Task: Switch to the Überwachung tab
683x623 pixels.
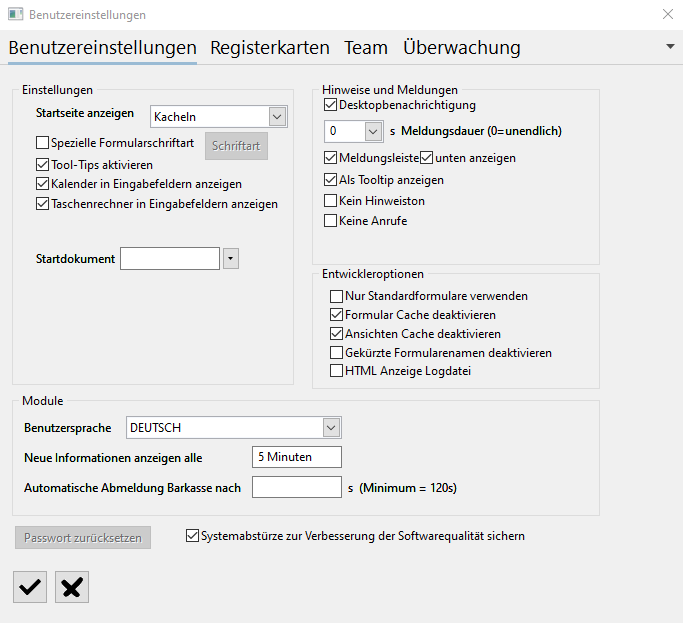Action: [462, 47]
